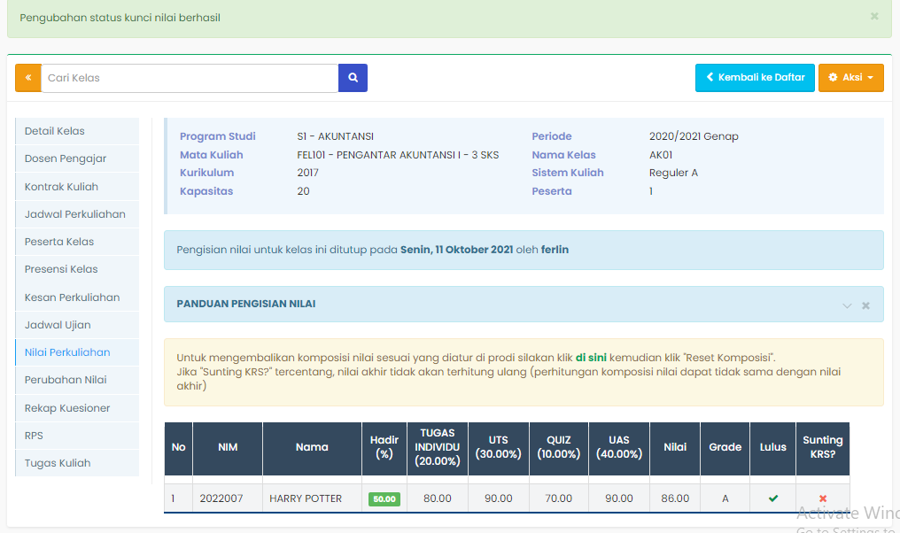This screenshot has width=900, height=533.
Task: Dismiss the green success notification
Action: (874, 17)
